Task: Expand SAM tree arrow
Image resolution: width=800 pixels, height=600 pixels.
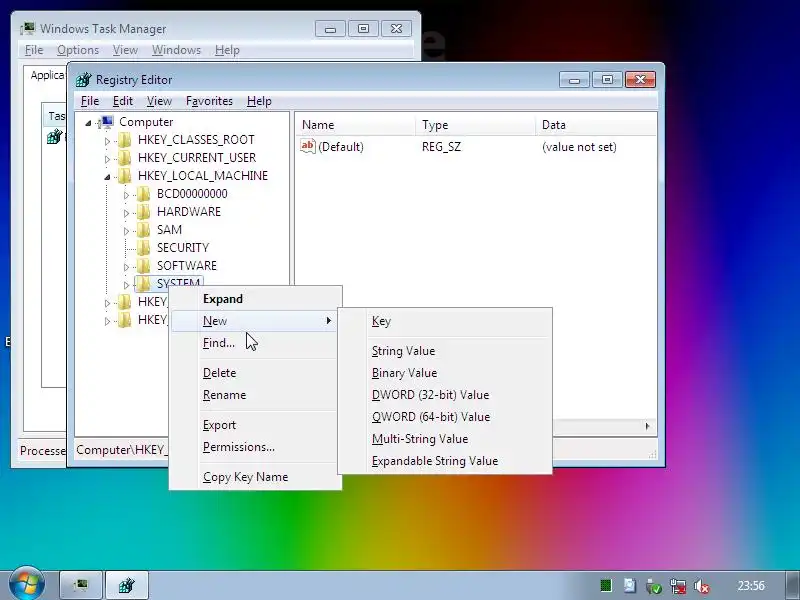Action: pos(127,231)
